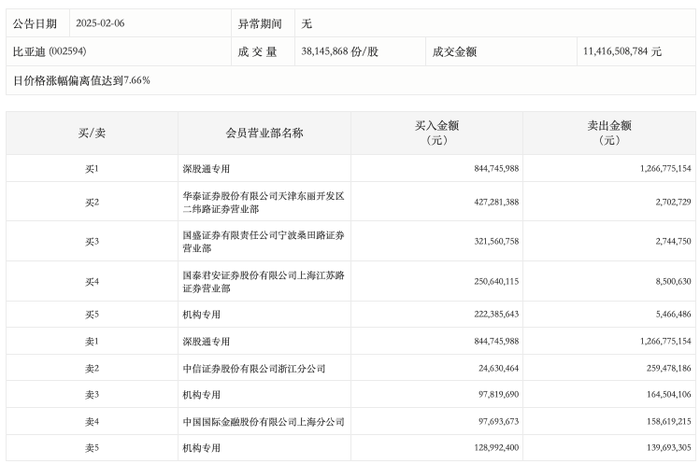Click the 买1 row label
The height and width of the screenshot is (464, 700).
[92, 169]
